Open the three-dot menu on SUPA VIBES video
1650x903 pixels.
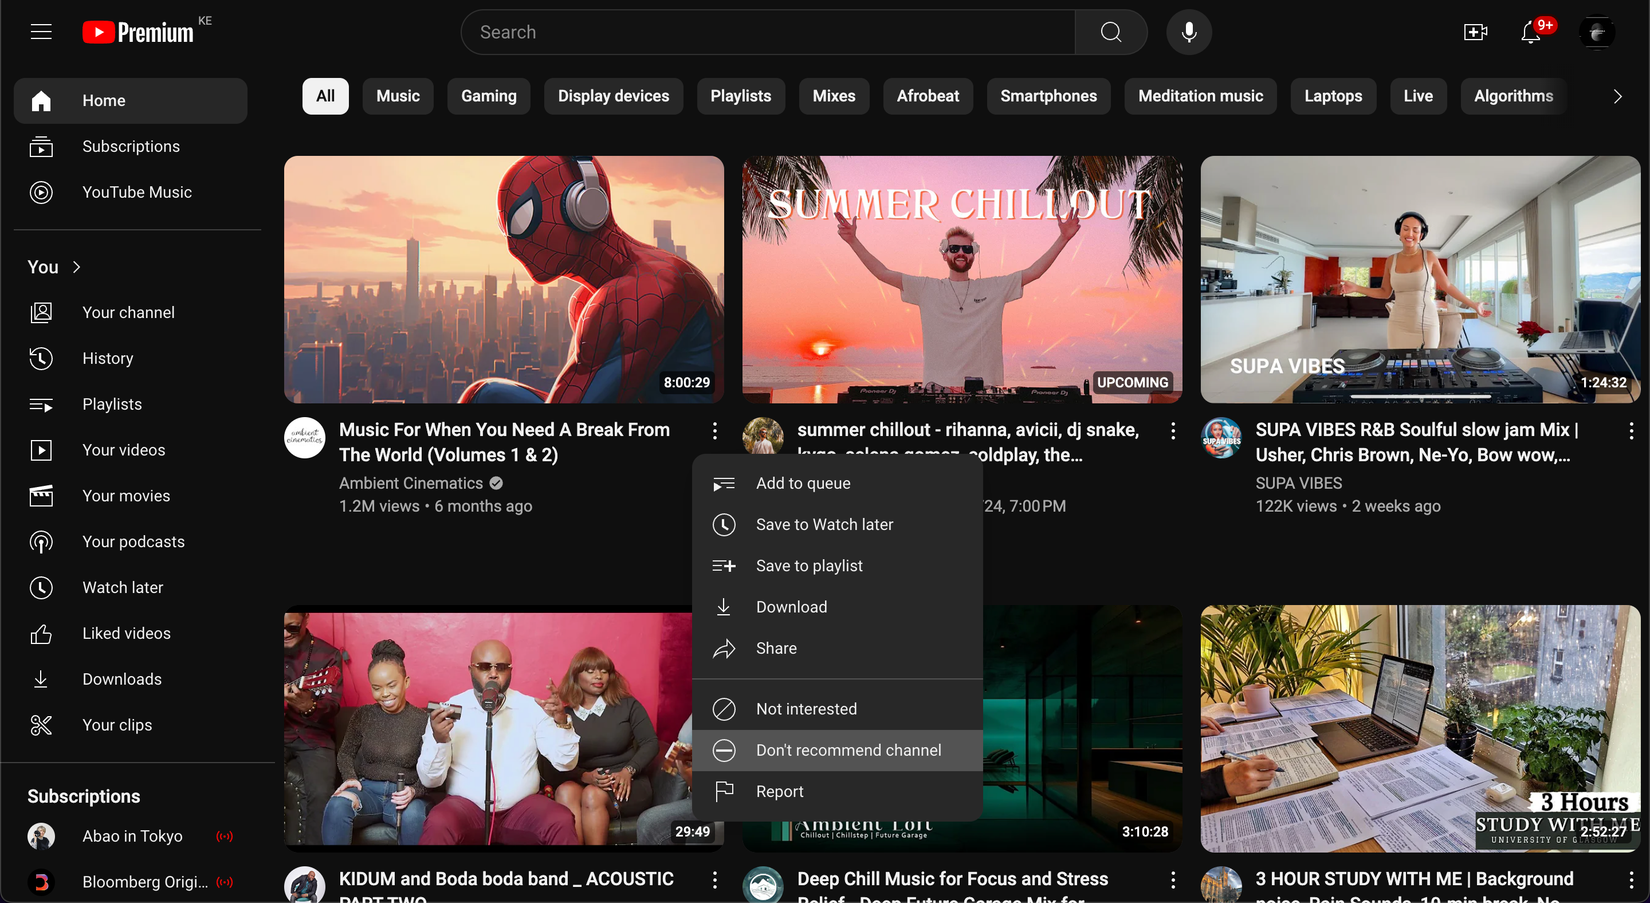[x=1631, y=430]
